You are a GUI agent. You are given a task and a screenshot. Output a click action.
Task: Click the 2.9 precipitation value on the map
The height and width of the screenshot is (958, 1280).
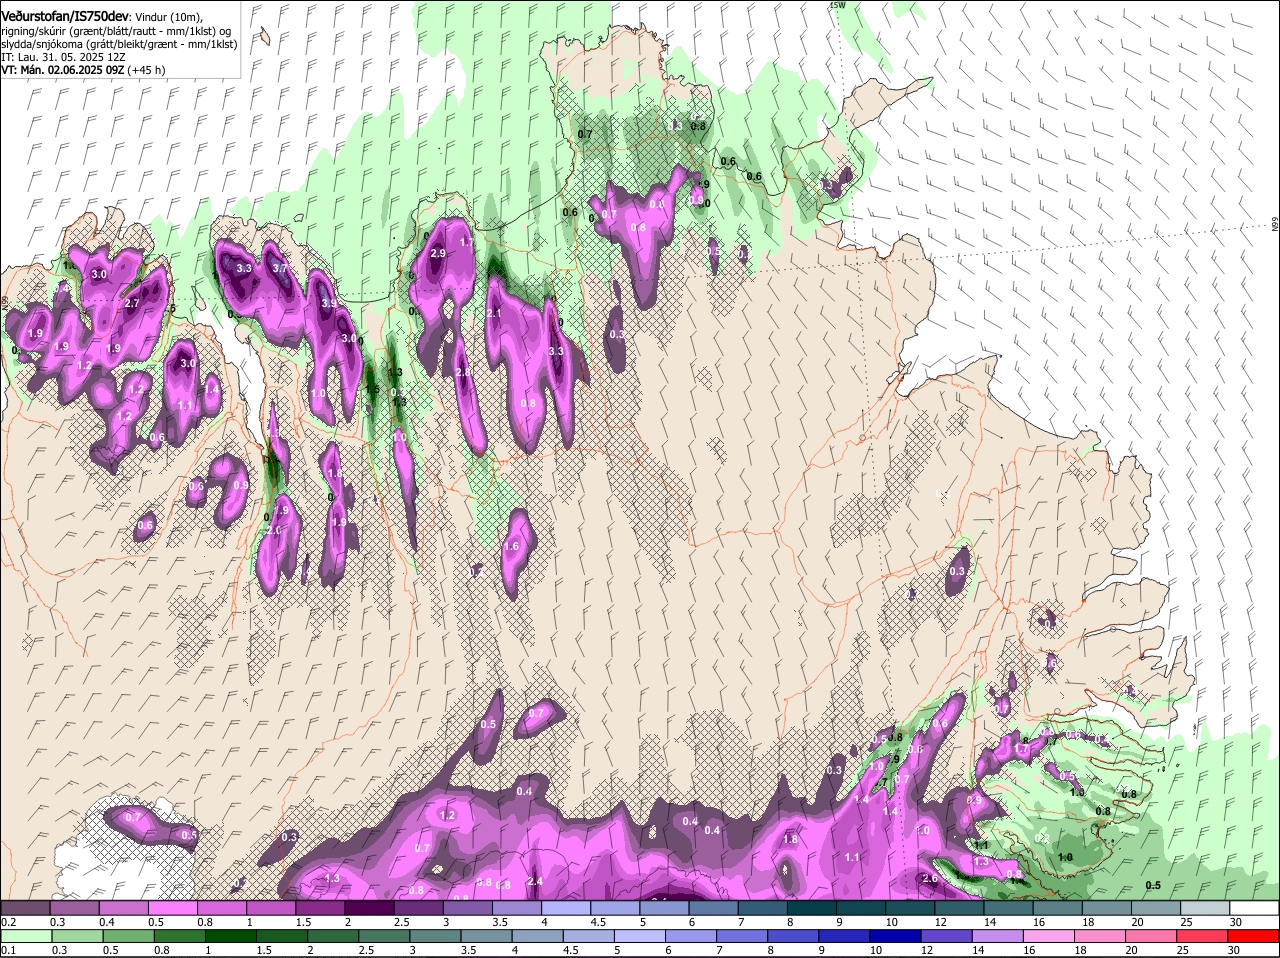tap(438, 254)
